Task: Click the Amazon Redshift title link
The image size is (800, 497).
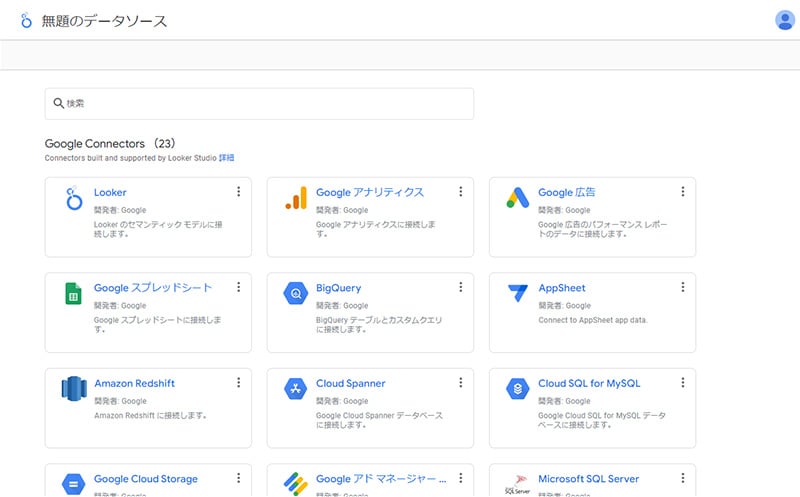Action: pyautogui.click(x=134, y=383)
